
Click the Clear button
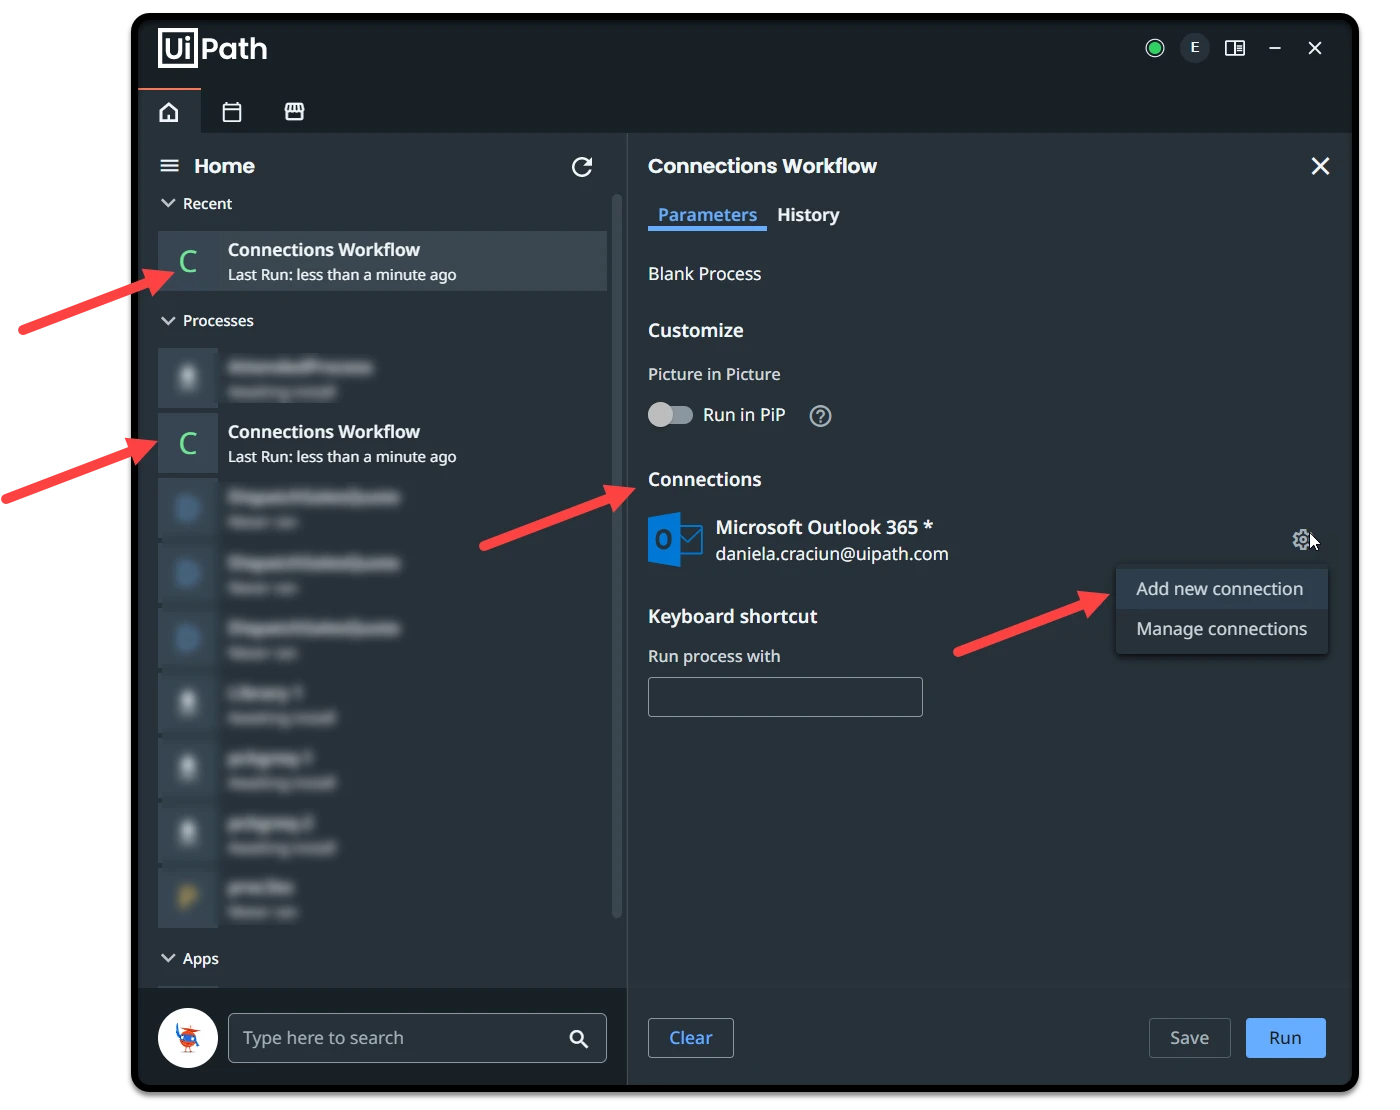tap(691, 1038)
